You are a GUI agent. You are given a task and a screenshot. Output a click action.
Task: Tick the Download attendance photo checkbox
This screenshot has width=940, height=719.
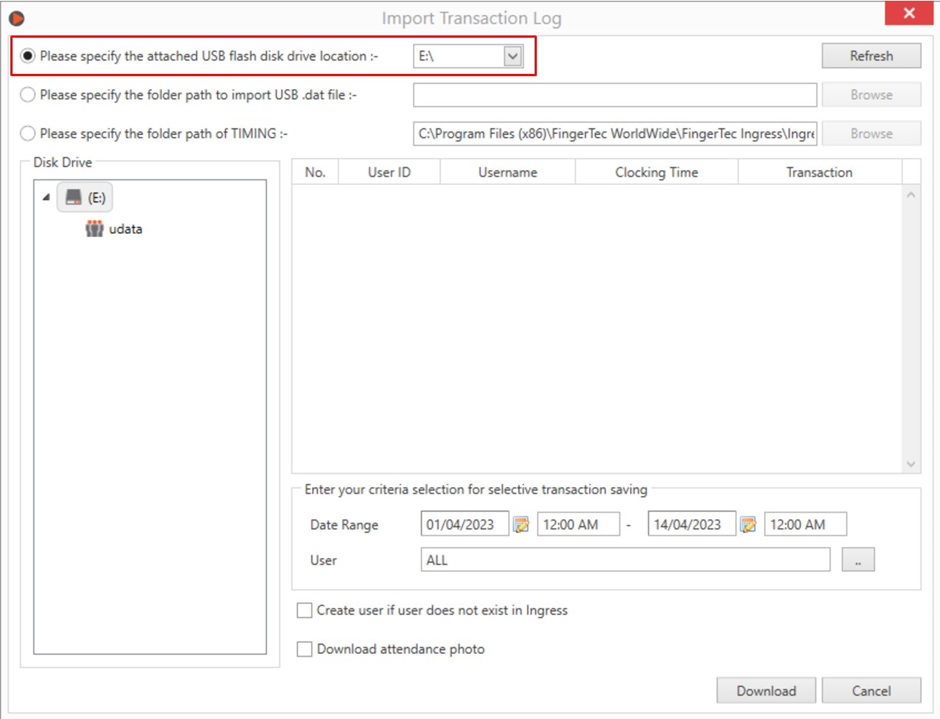coord(305,649)
